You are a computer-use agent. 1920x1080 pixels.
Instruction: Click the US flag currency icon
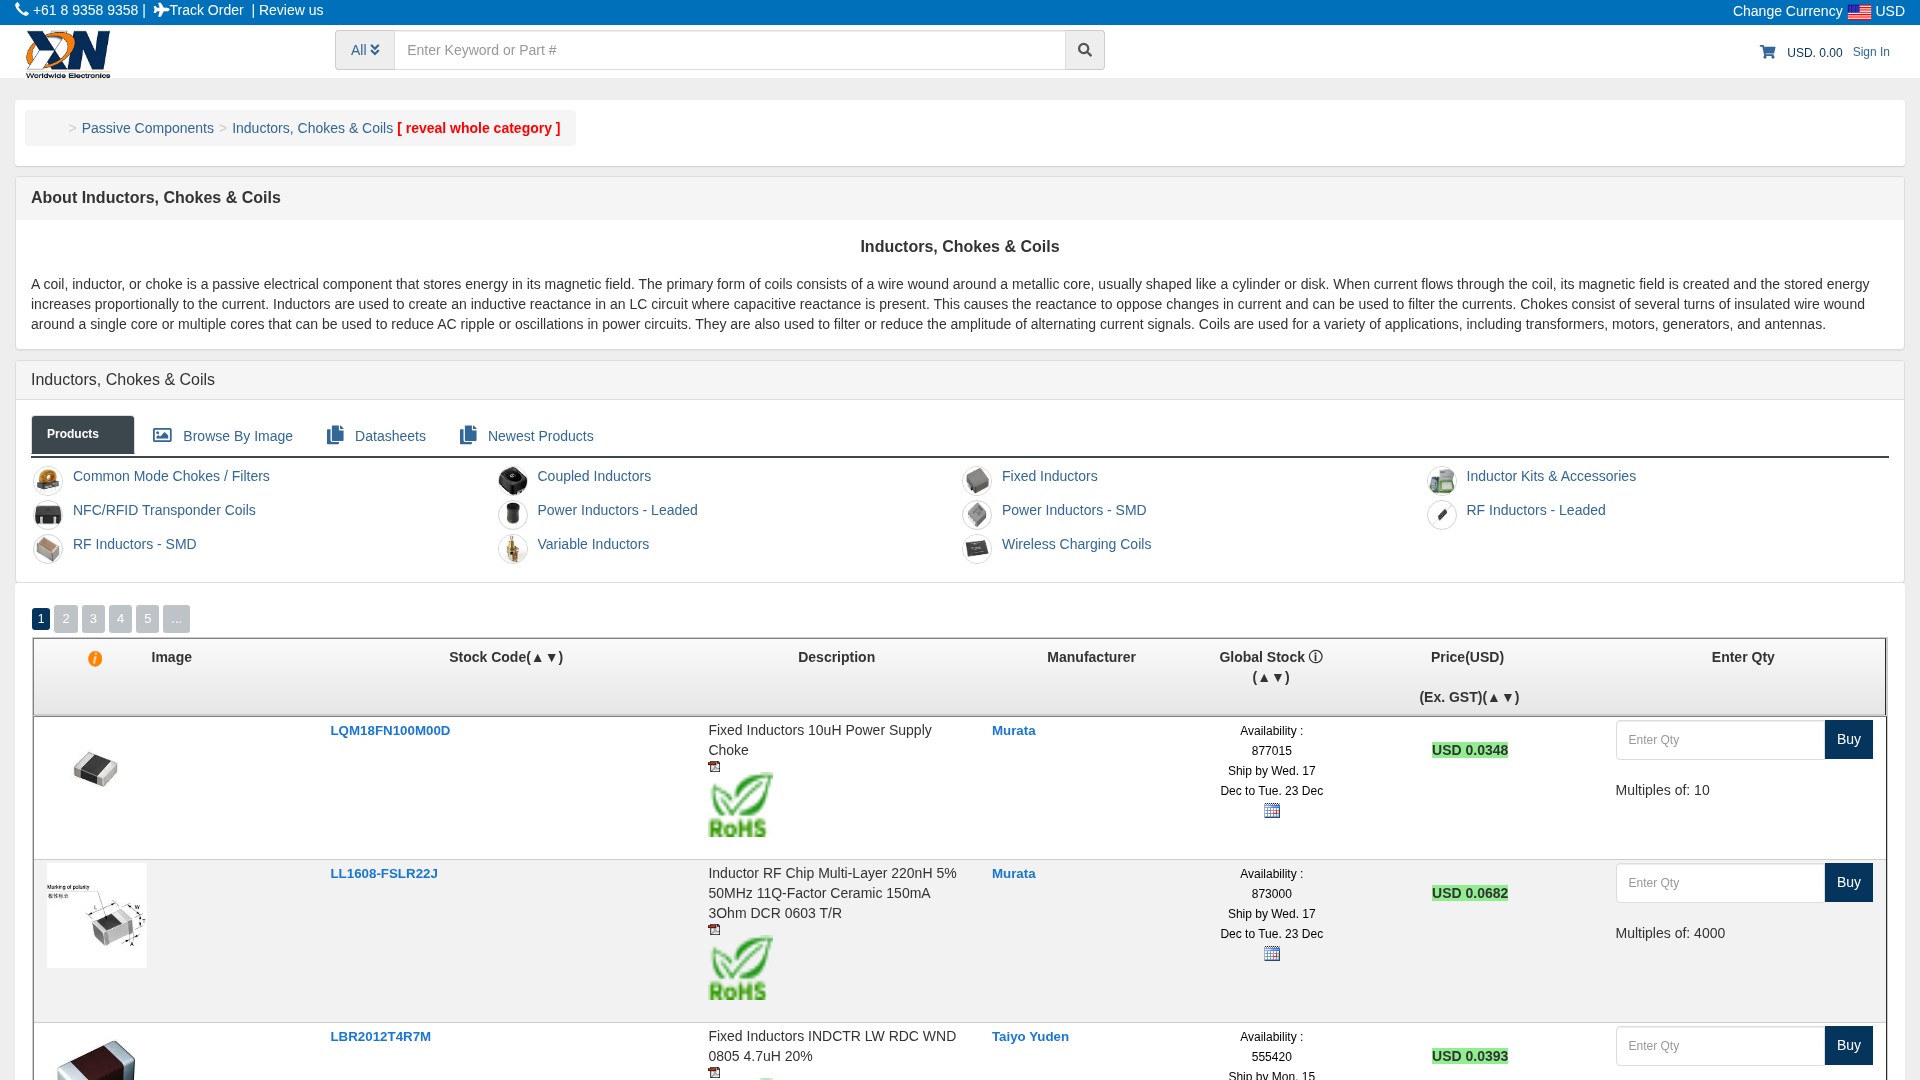click(x=1859, y=12)
